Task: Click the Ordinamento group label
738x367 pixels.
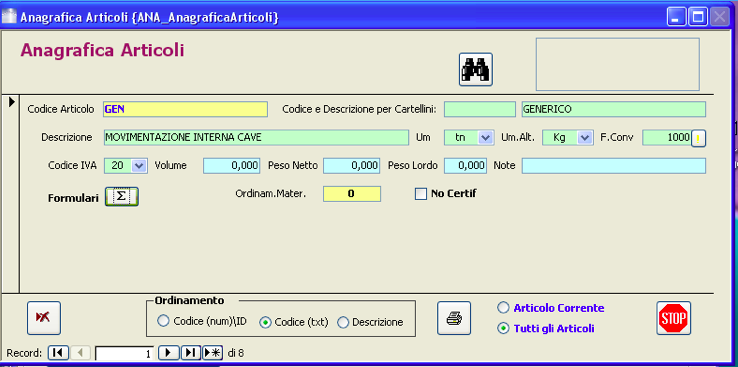Action: coord(190,300)
